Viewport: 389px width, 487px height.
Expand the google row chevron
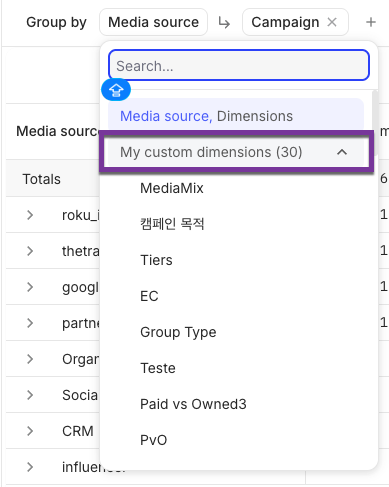[30, 287]
